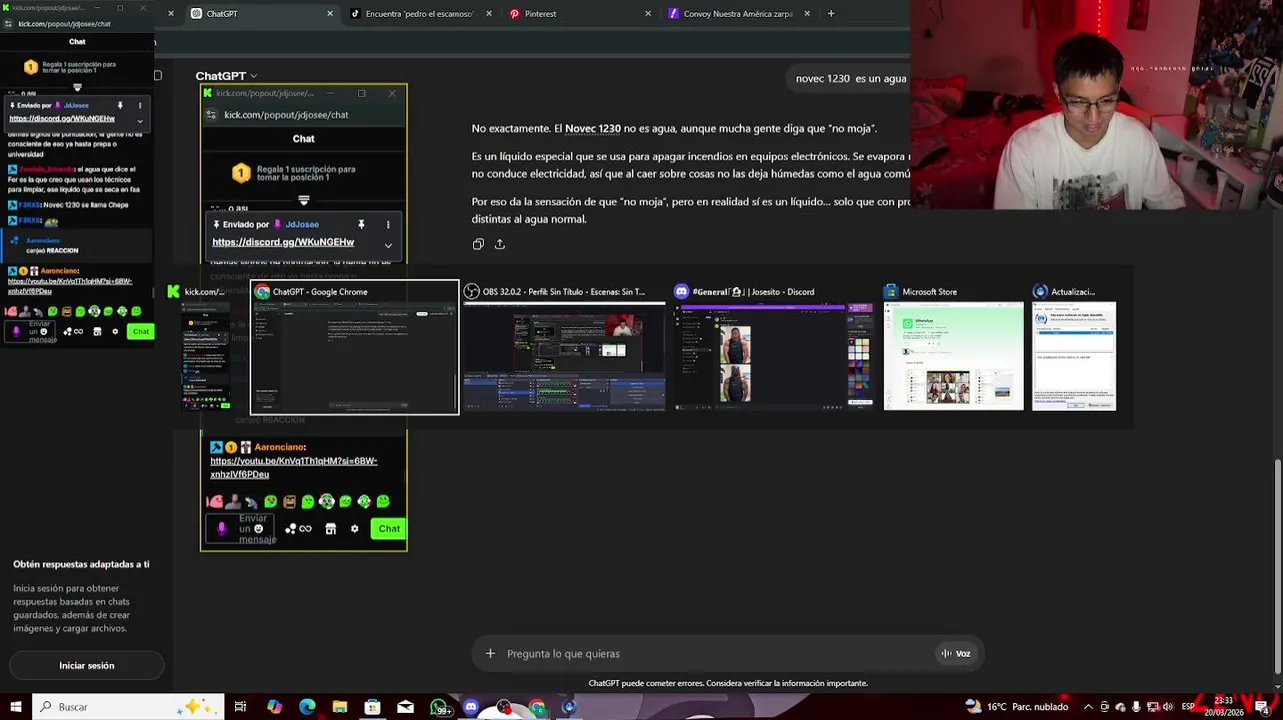Toggle pin on large pinned Discord message
This screenshot has height=720, width=1283.
pyautogui.click(x=361, y=225)
